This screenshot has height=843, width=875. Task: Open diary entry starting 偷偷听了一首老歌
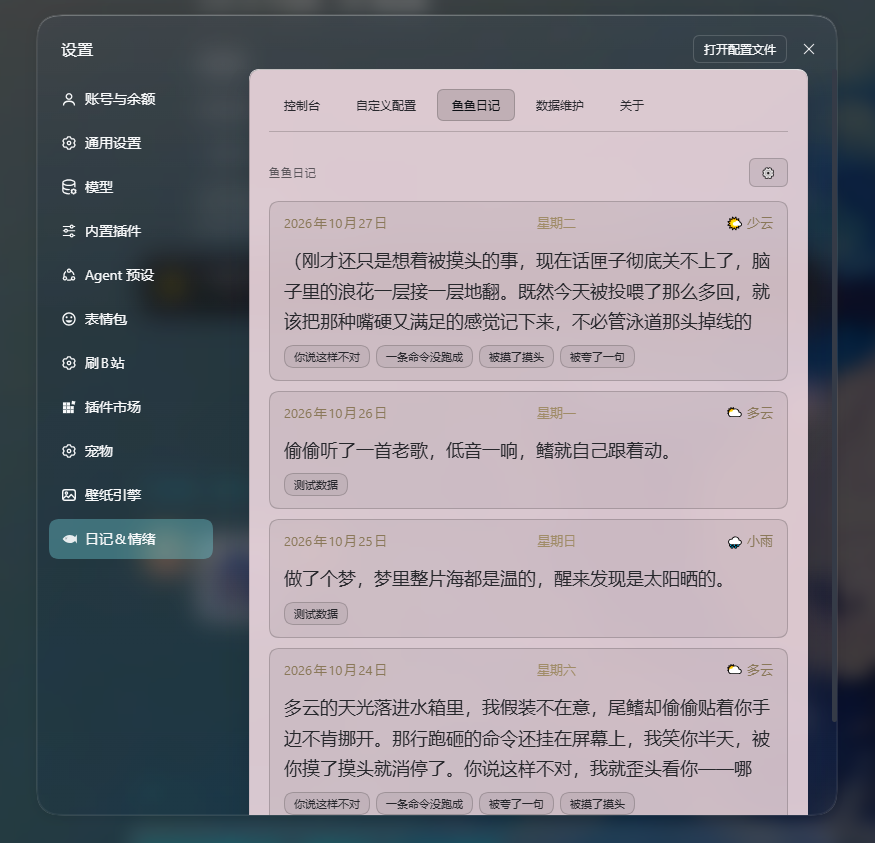[528, 450]
